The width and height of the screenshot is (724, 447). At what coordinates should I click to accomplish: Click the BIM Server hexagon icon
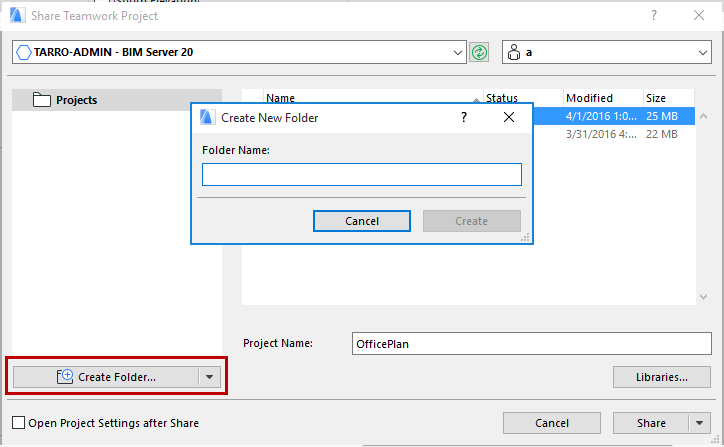click(24, 52)
